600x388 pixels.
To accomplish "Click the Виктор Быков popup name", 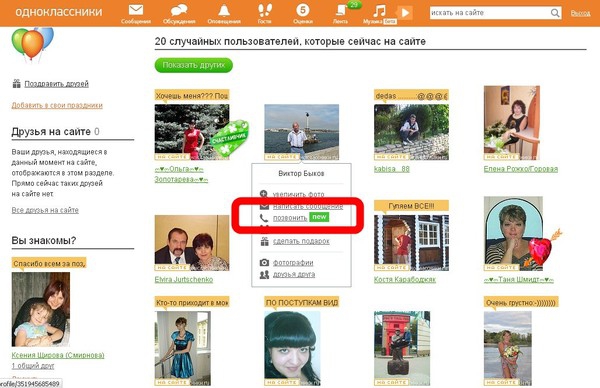I will click(301, 173).
